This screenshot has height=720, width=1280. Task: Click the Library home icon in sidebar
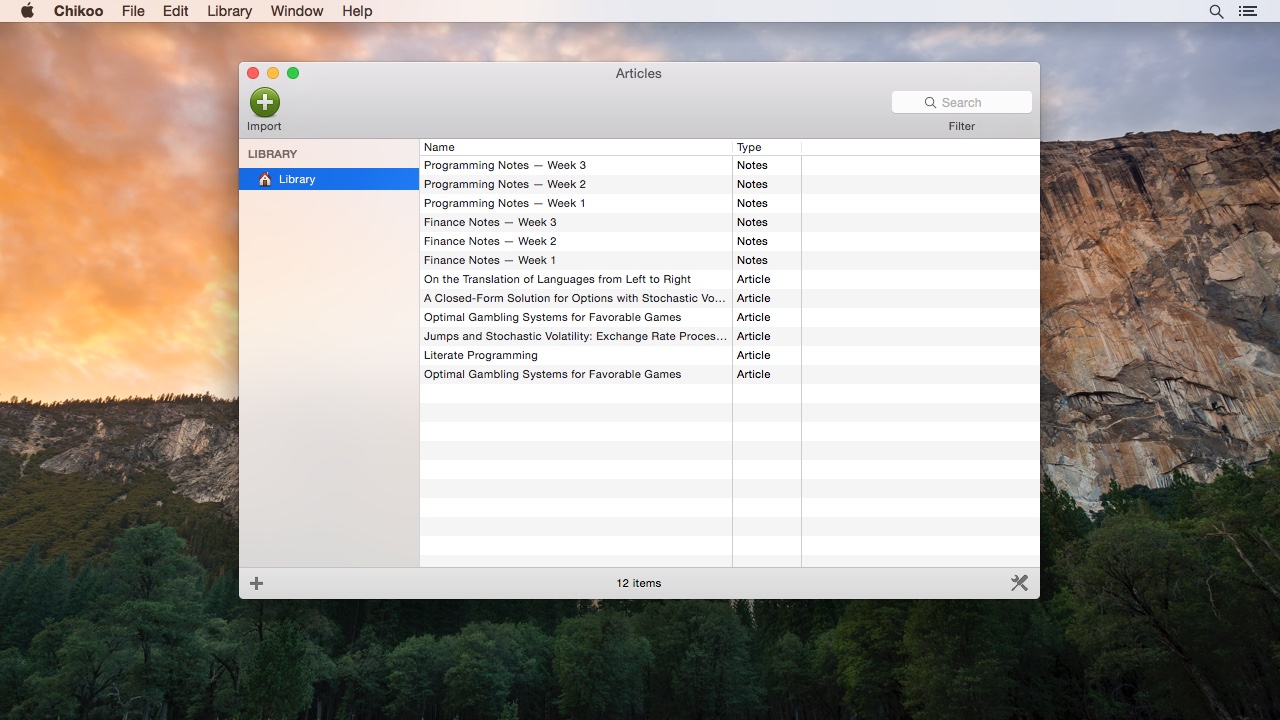point(265,179)
